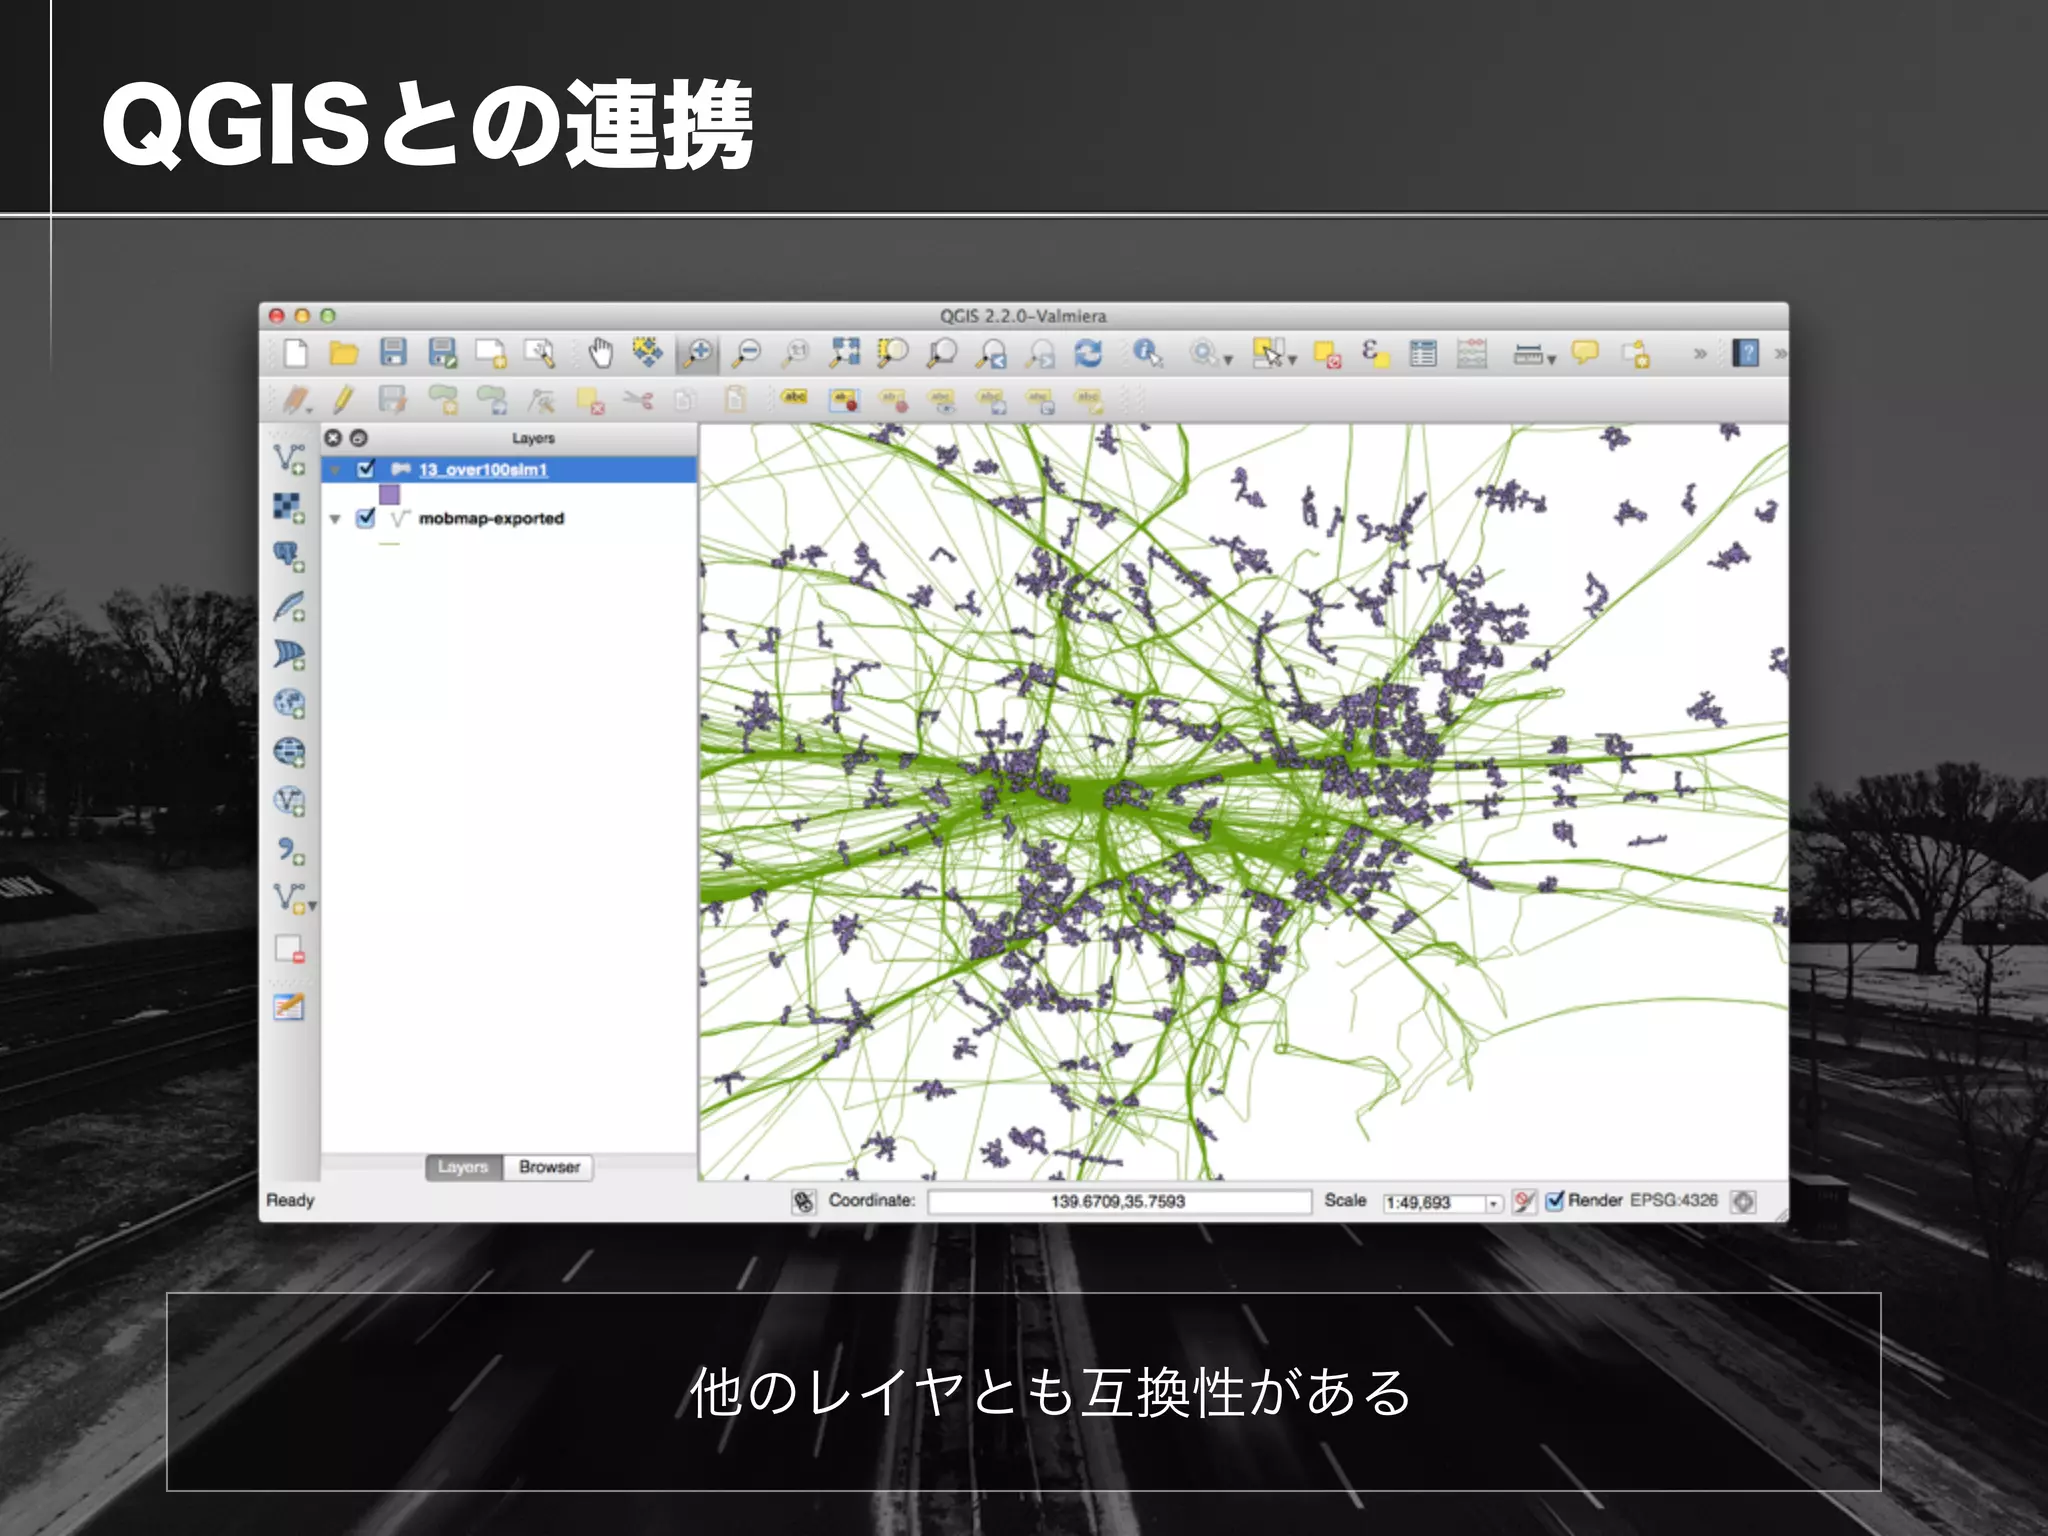The width and height of the screenshot is (2048, 1536).
Task: Select the 13_over100slm1 layer name
Action: coord(483,469)
